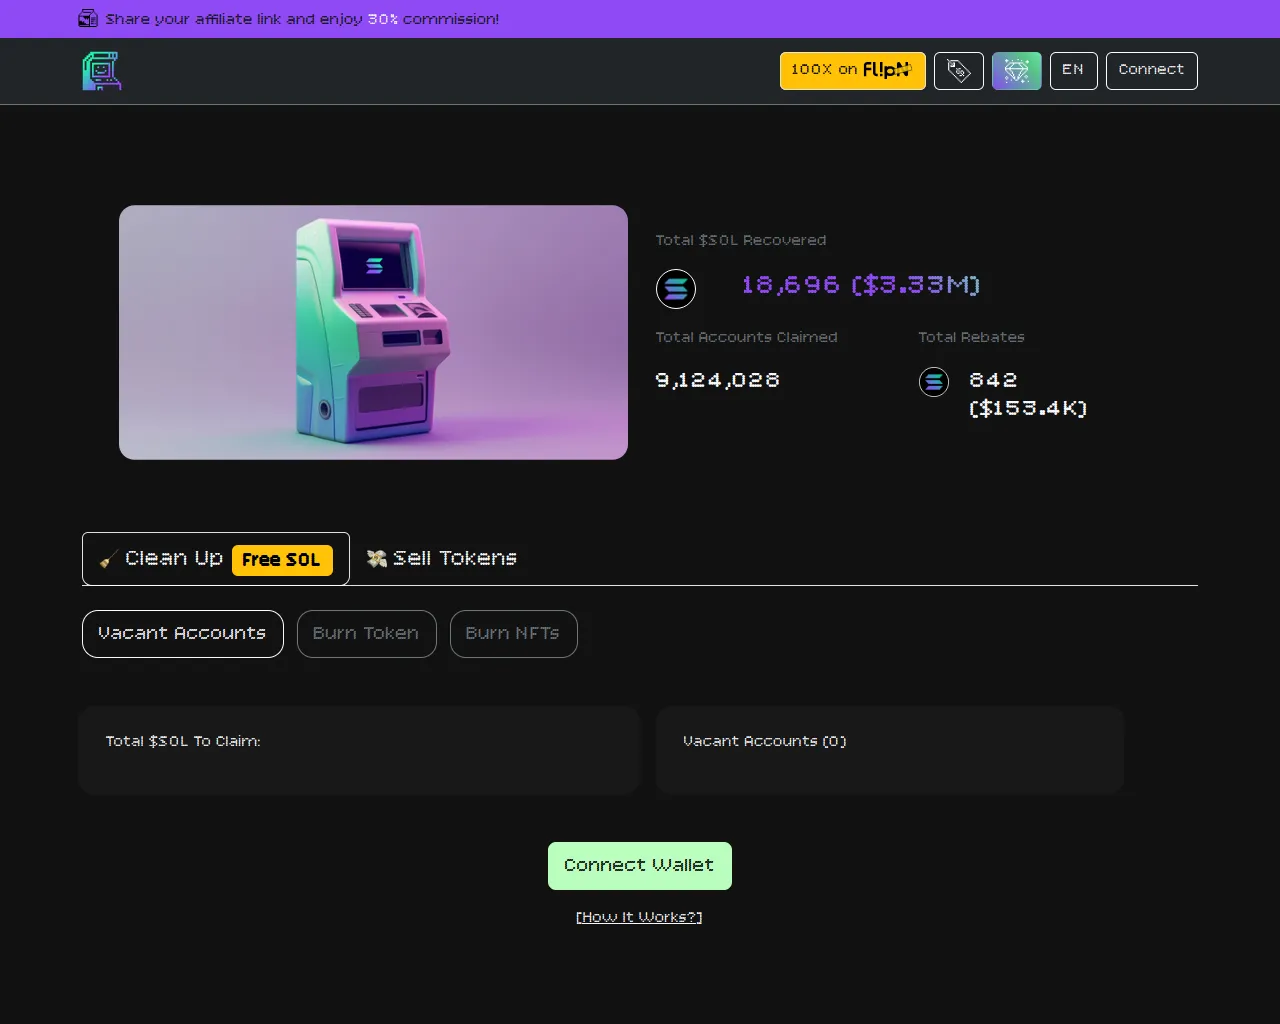Viewport: 1280px width, 1024px height.
Task: Click the Connect button in header
Action: point(1152,71)
